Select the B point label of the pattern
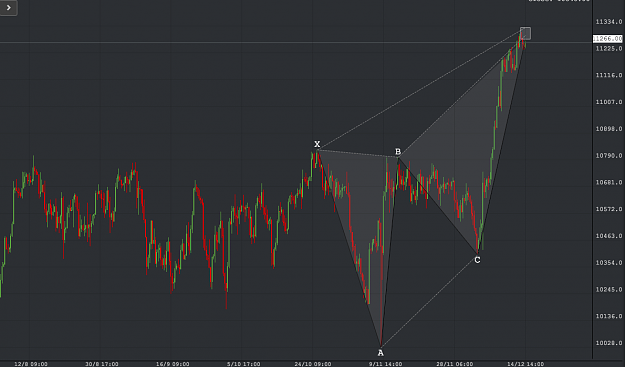The width and height of the screenshot is (625, 367). 398,151
